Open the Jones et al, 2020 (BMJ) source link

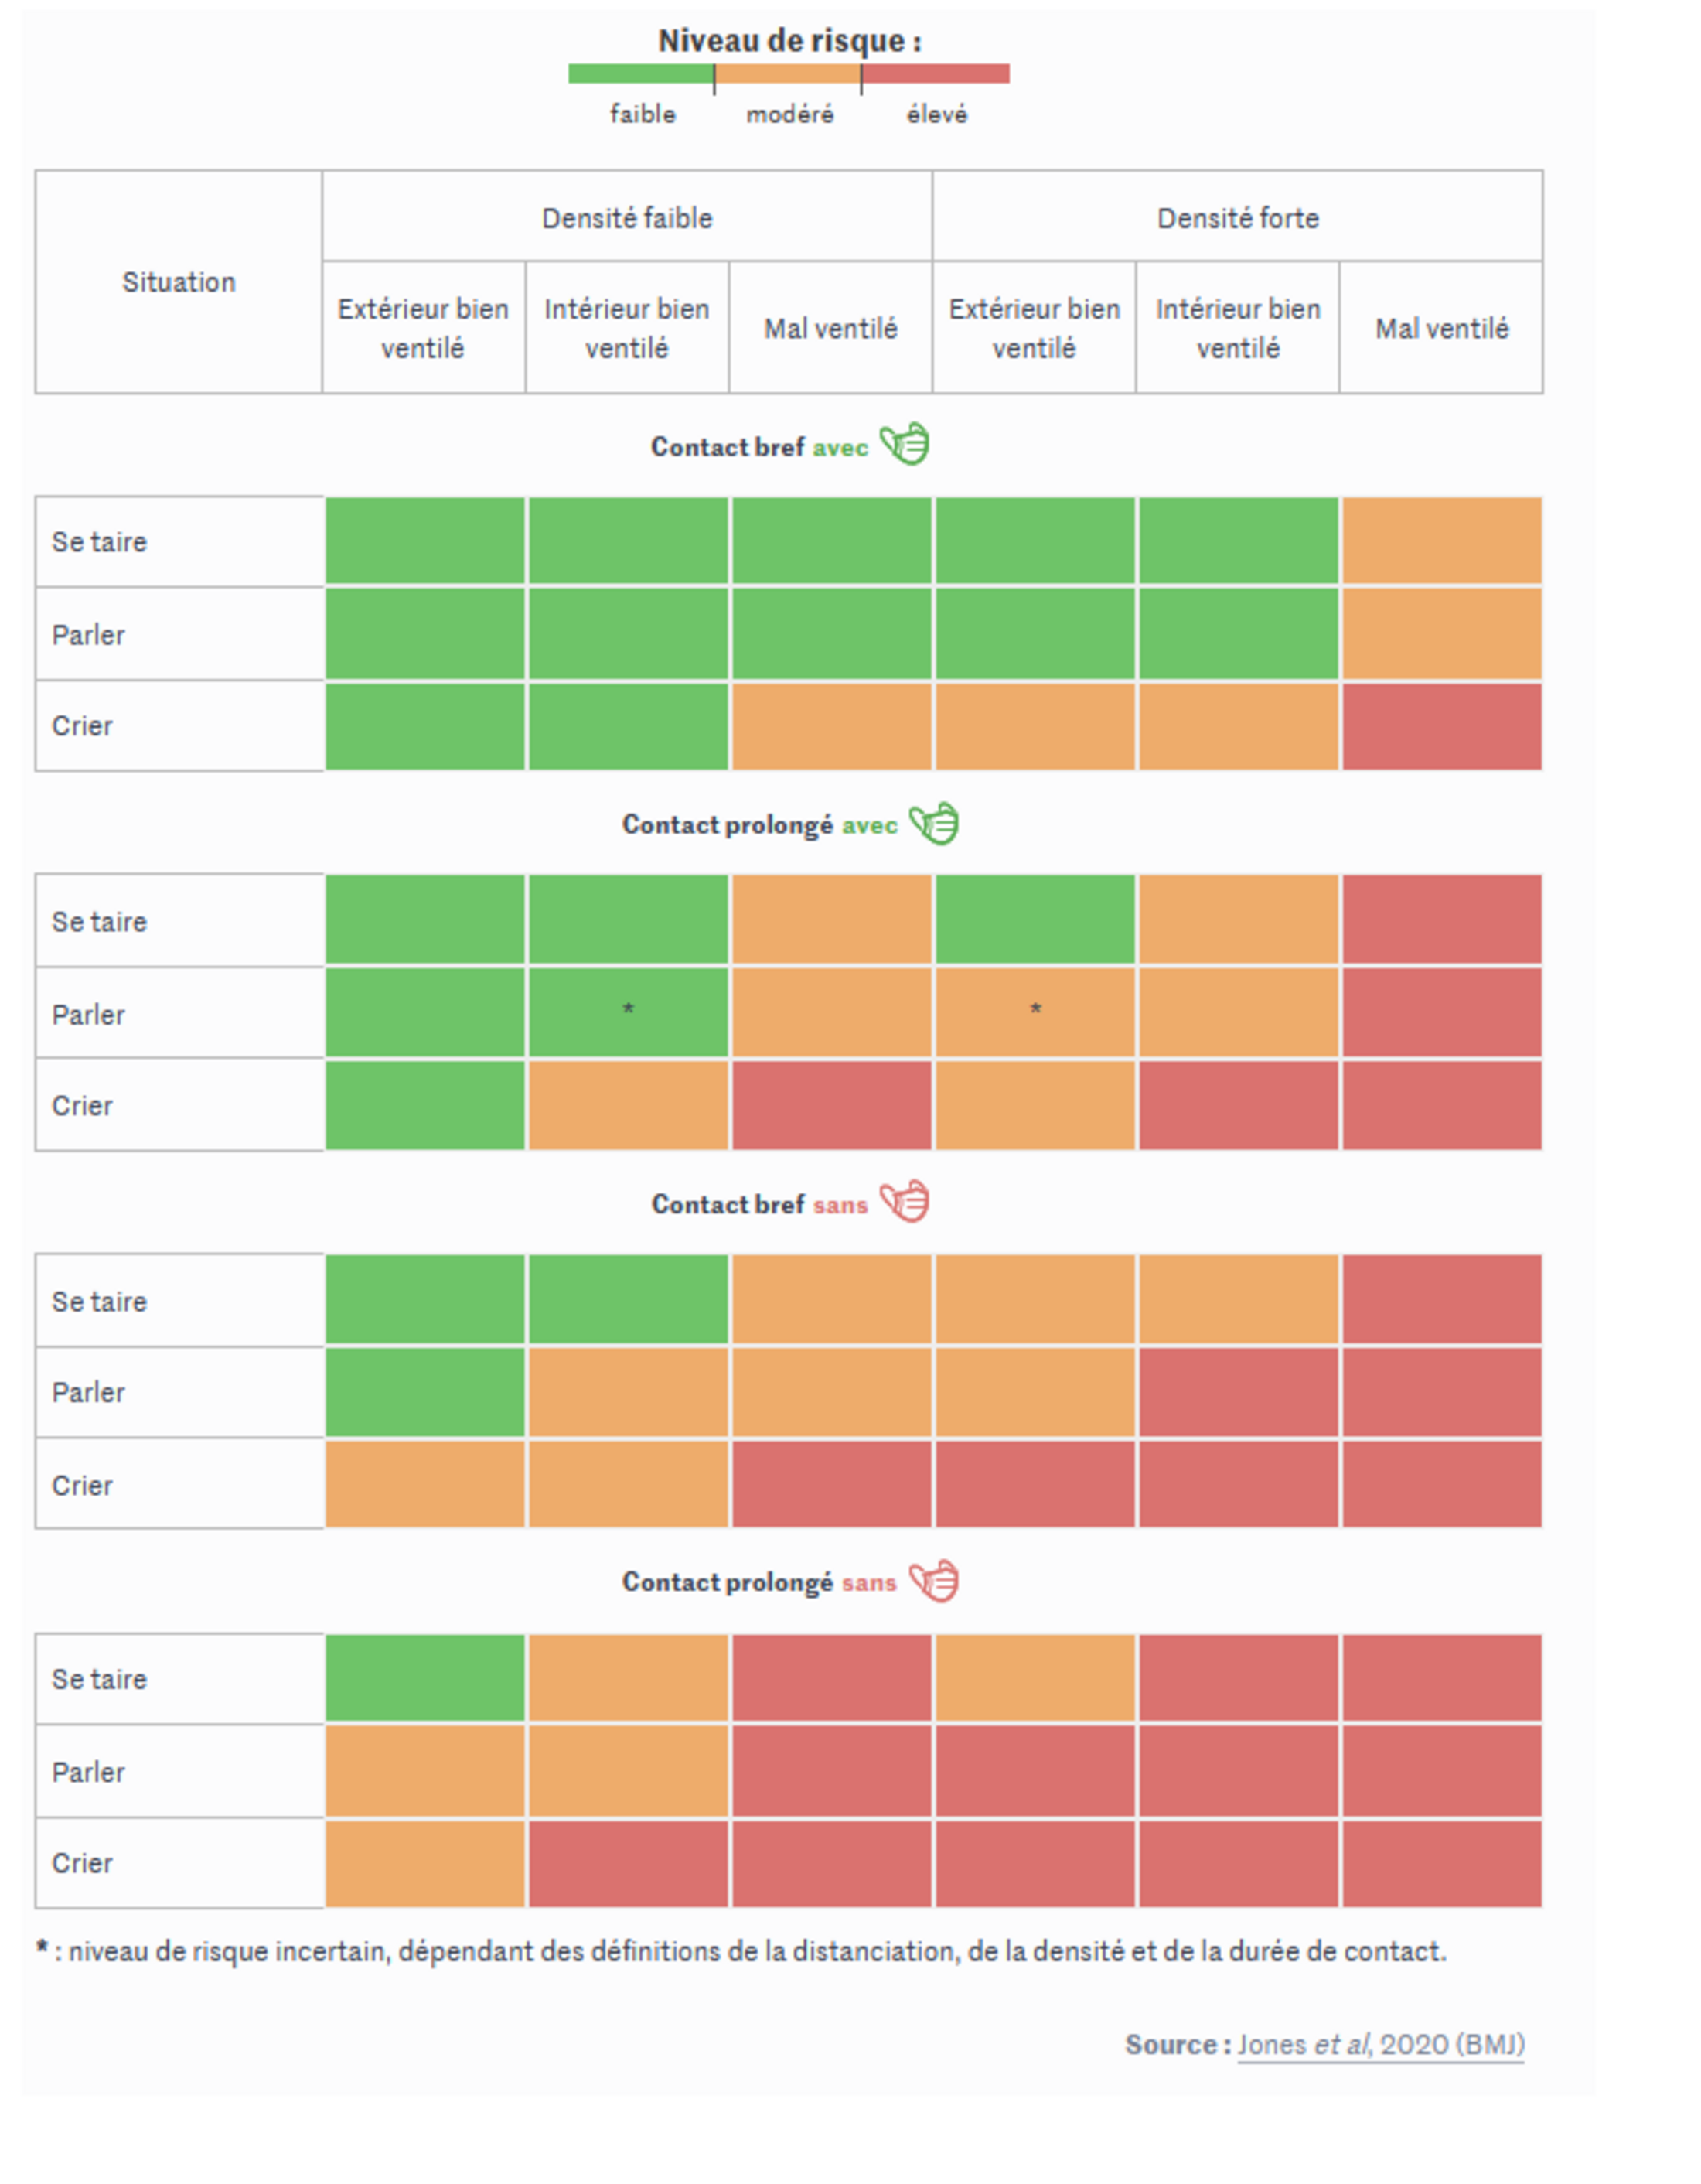tap(1380, 2044)
